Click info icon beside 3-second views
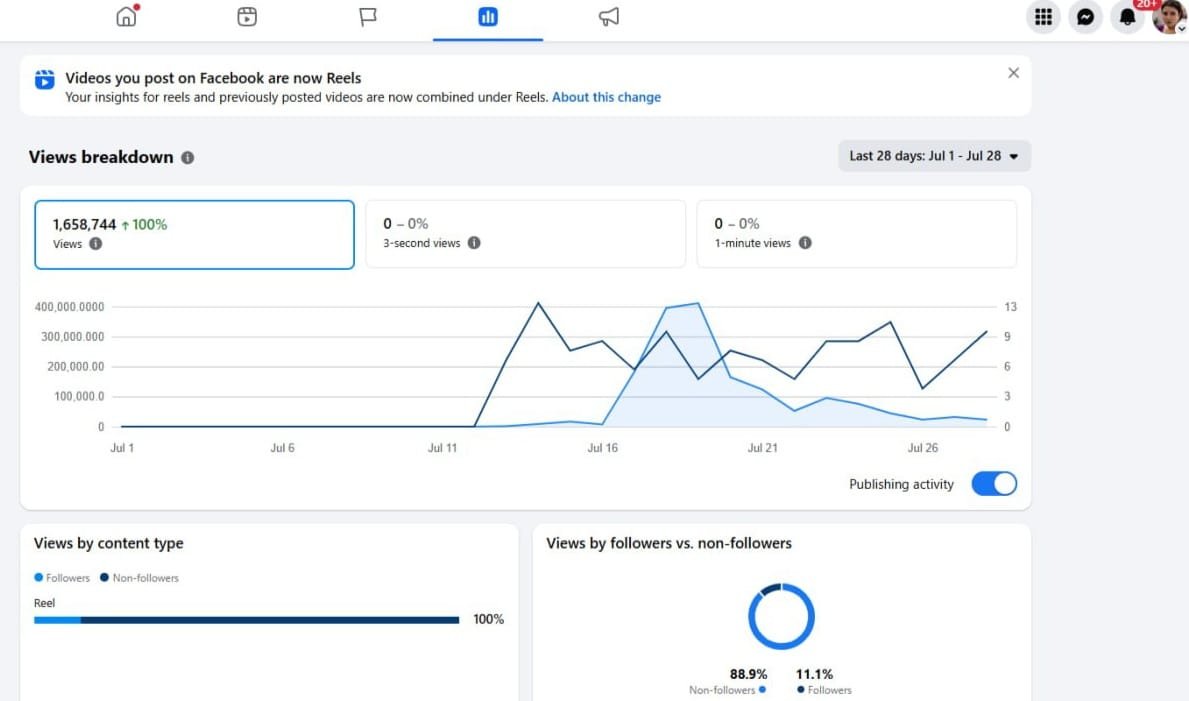This screenshot has height=701, width=1189. click(474, 243)
